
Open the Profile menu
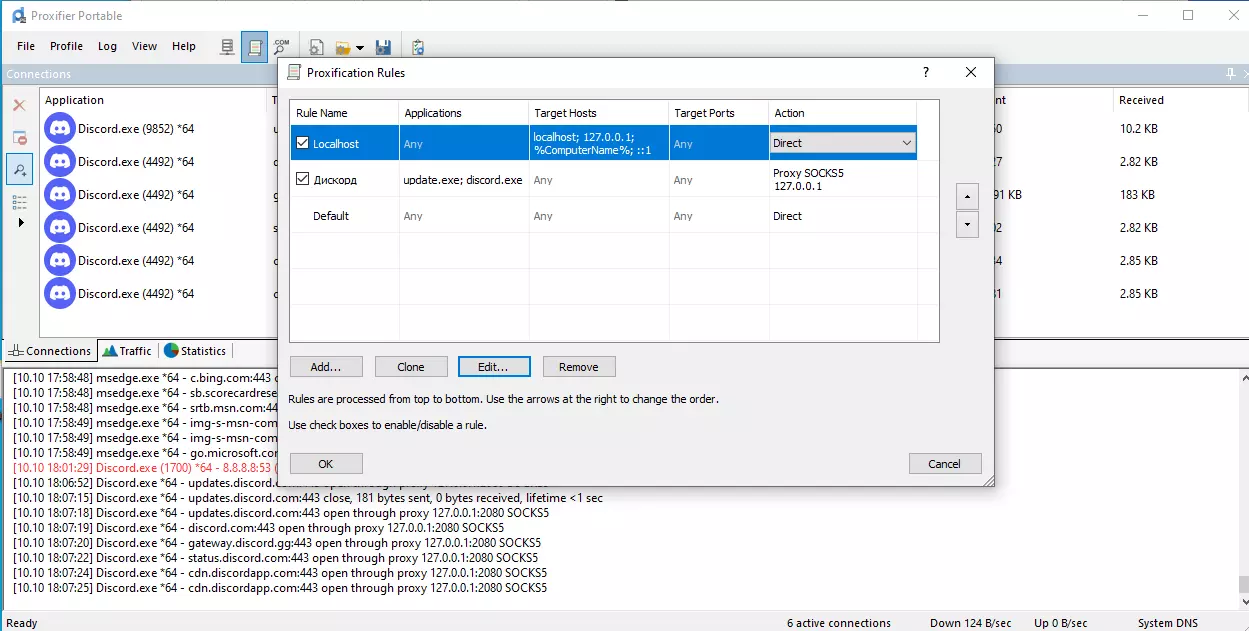click(x=66, y=46)
